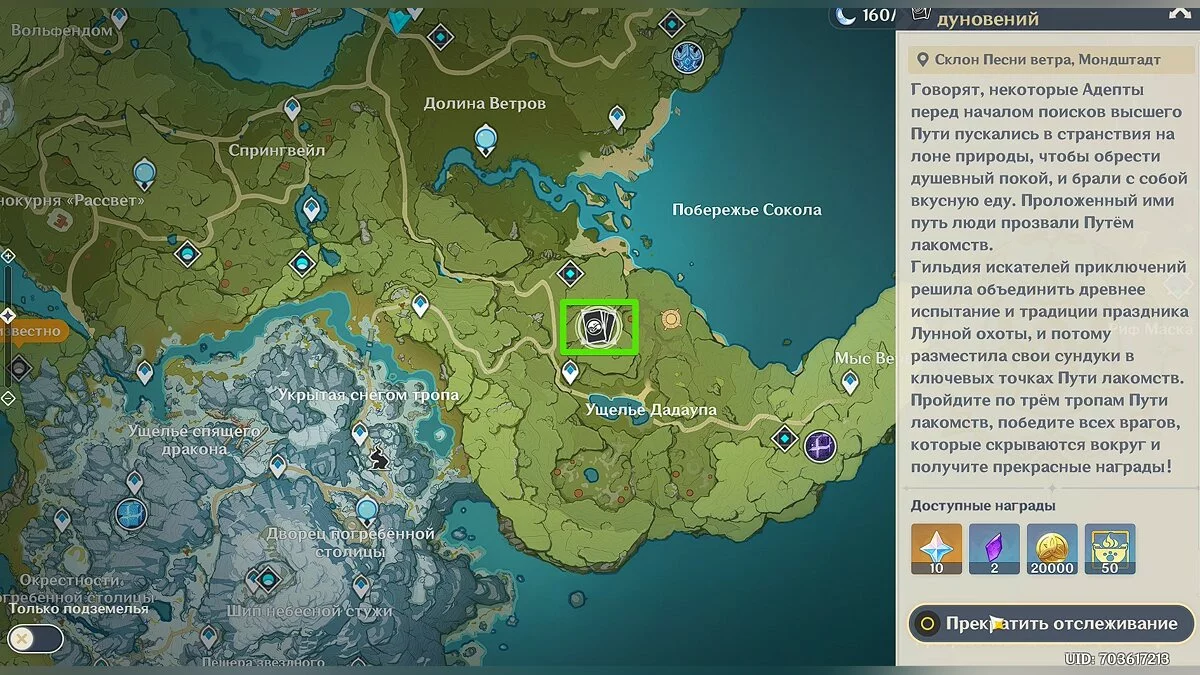
Task: Click the dark round icon below the orange tag
Action: pyautogui.click(x=17, y=369)
